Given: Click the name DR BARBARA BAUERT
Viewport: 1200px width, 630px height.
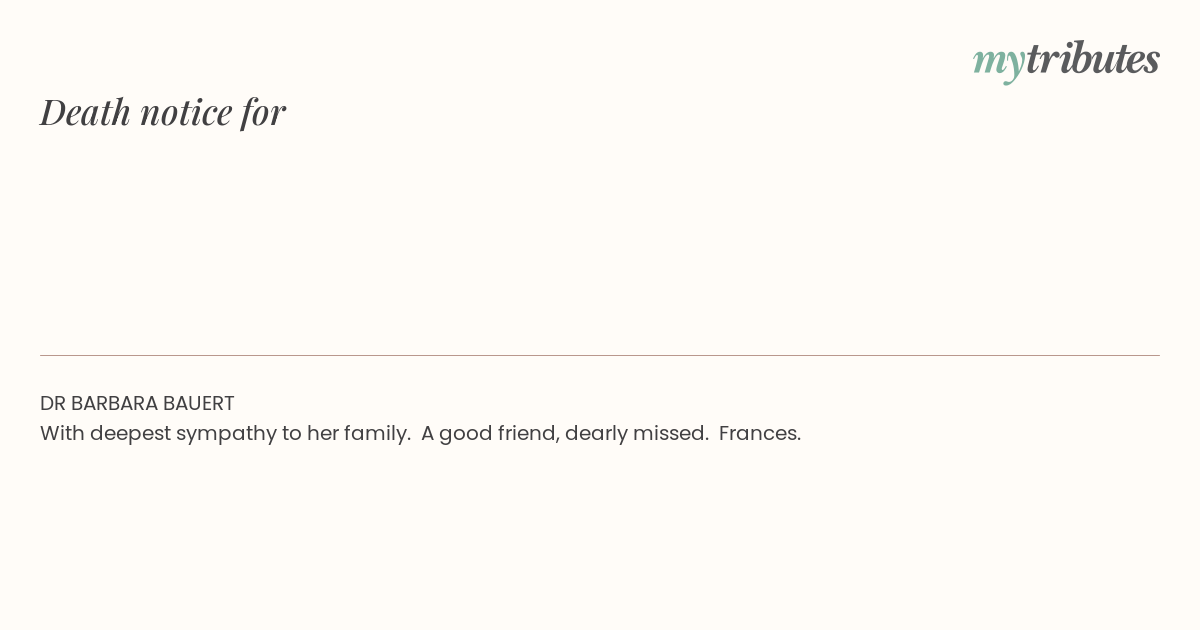Looking at the screenshot, I should pyautogui.click(x=137, y=403).
